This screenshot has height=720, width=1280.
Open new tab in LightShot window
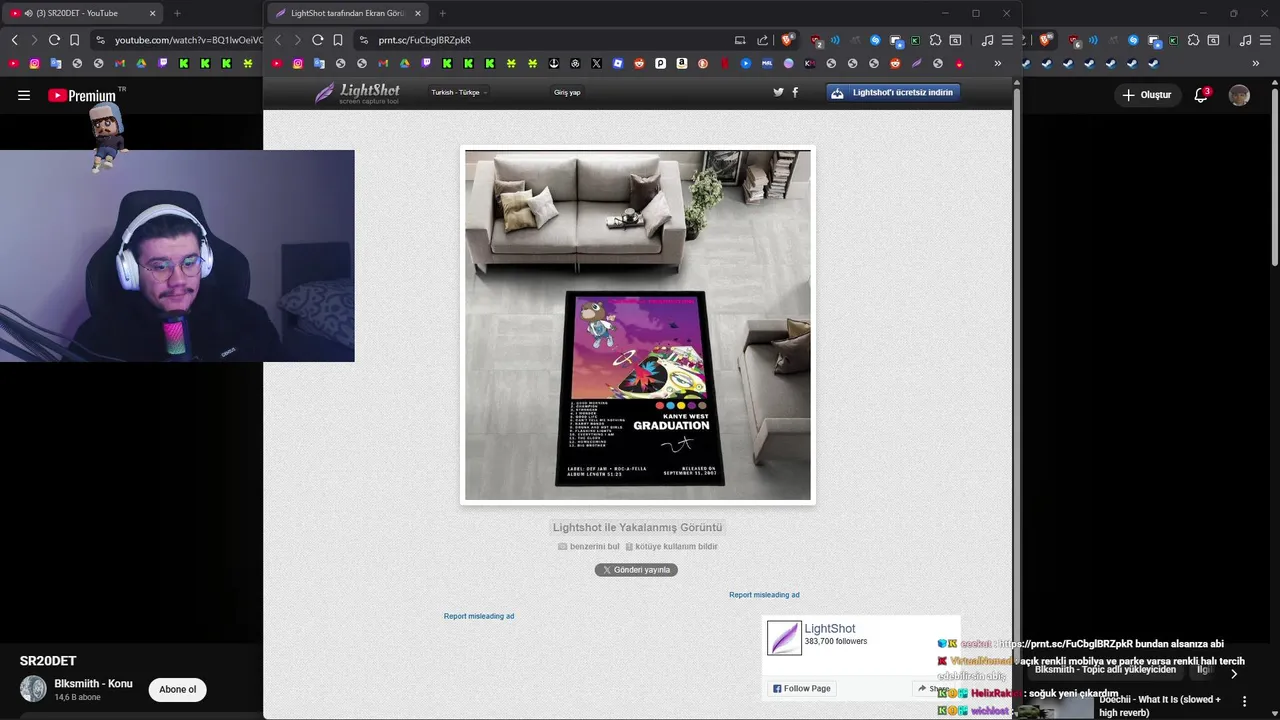click(443, 13)
